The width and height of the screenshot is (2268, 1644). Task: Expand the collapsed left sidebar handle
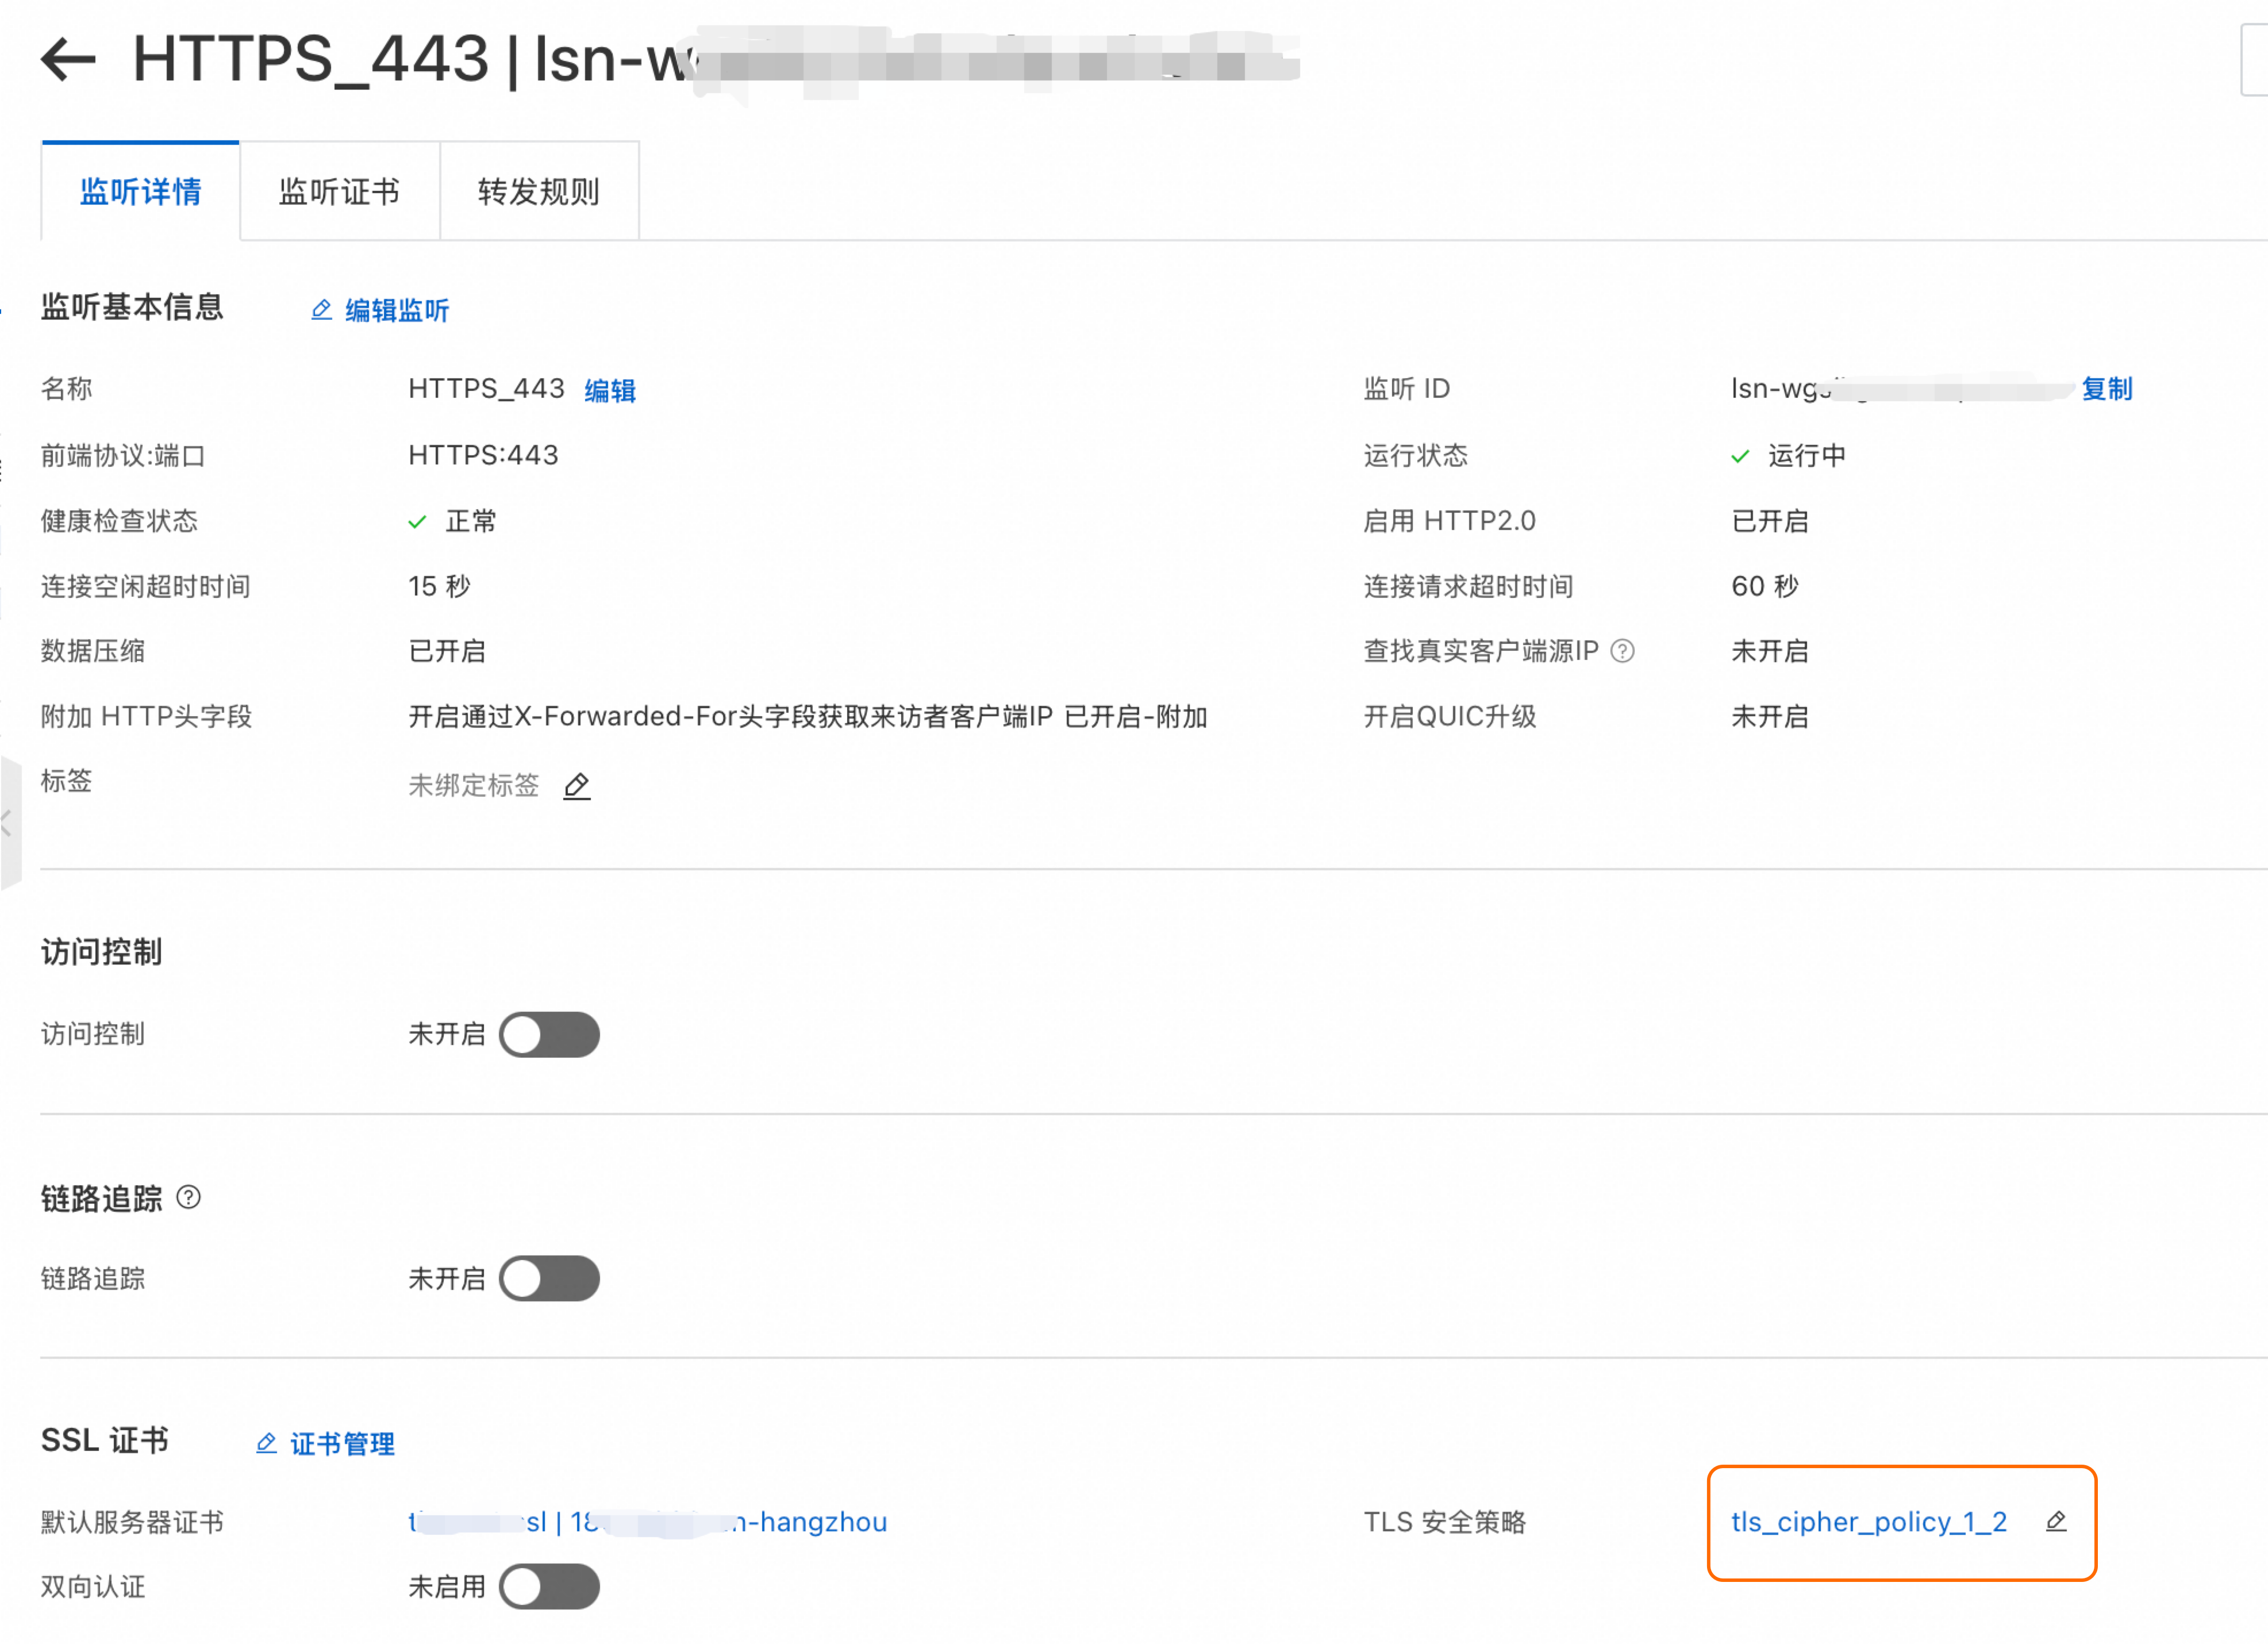click(x=8, y=824)
